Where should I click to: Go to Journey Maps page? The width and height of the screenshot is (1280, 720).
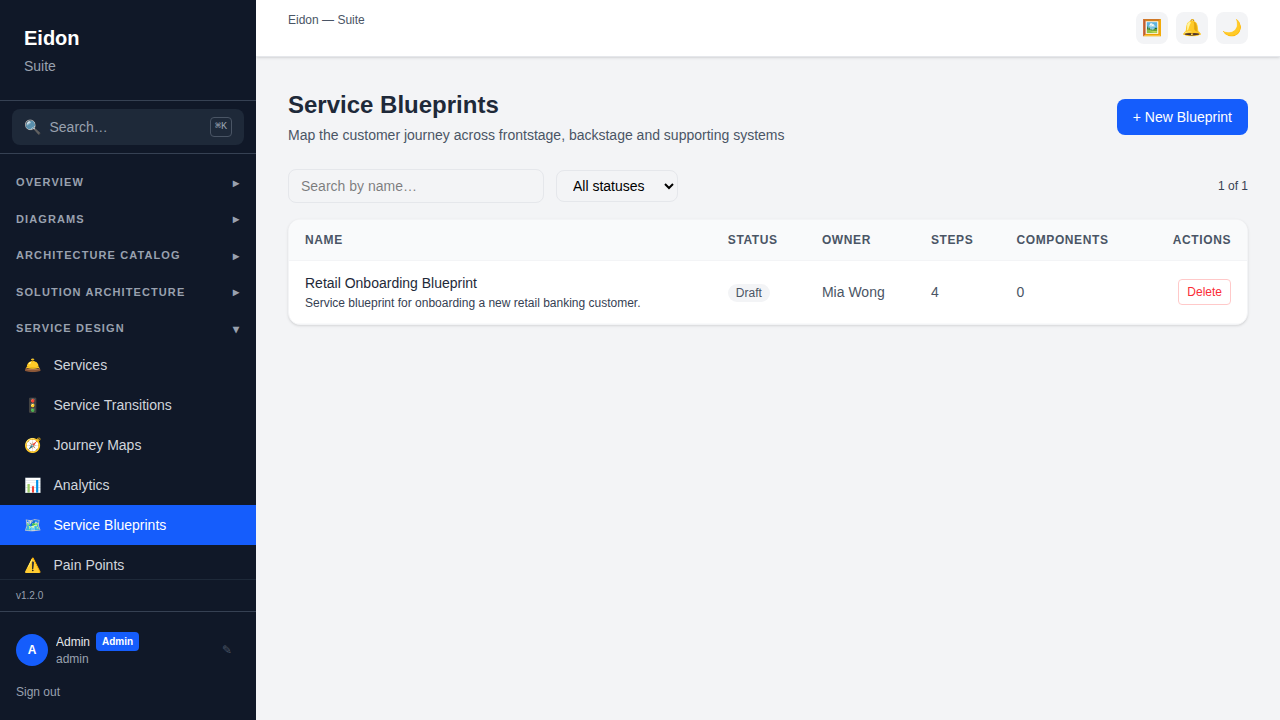(x=128, y=445)
